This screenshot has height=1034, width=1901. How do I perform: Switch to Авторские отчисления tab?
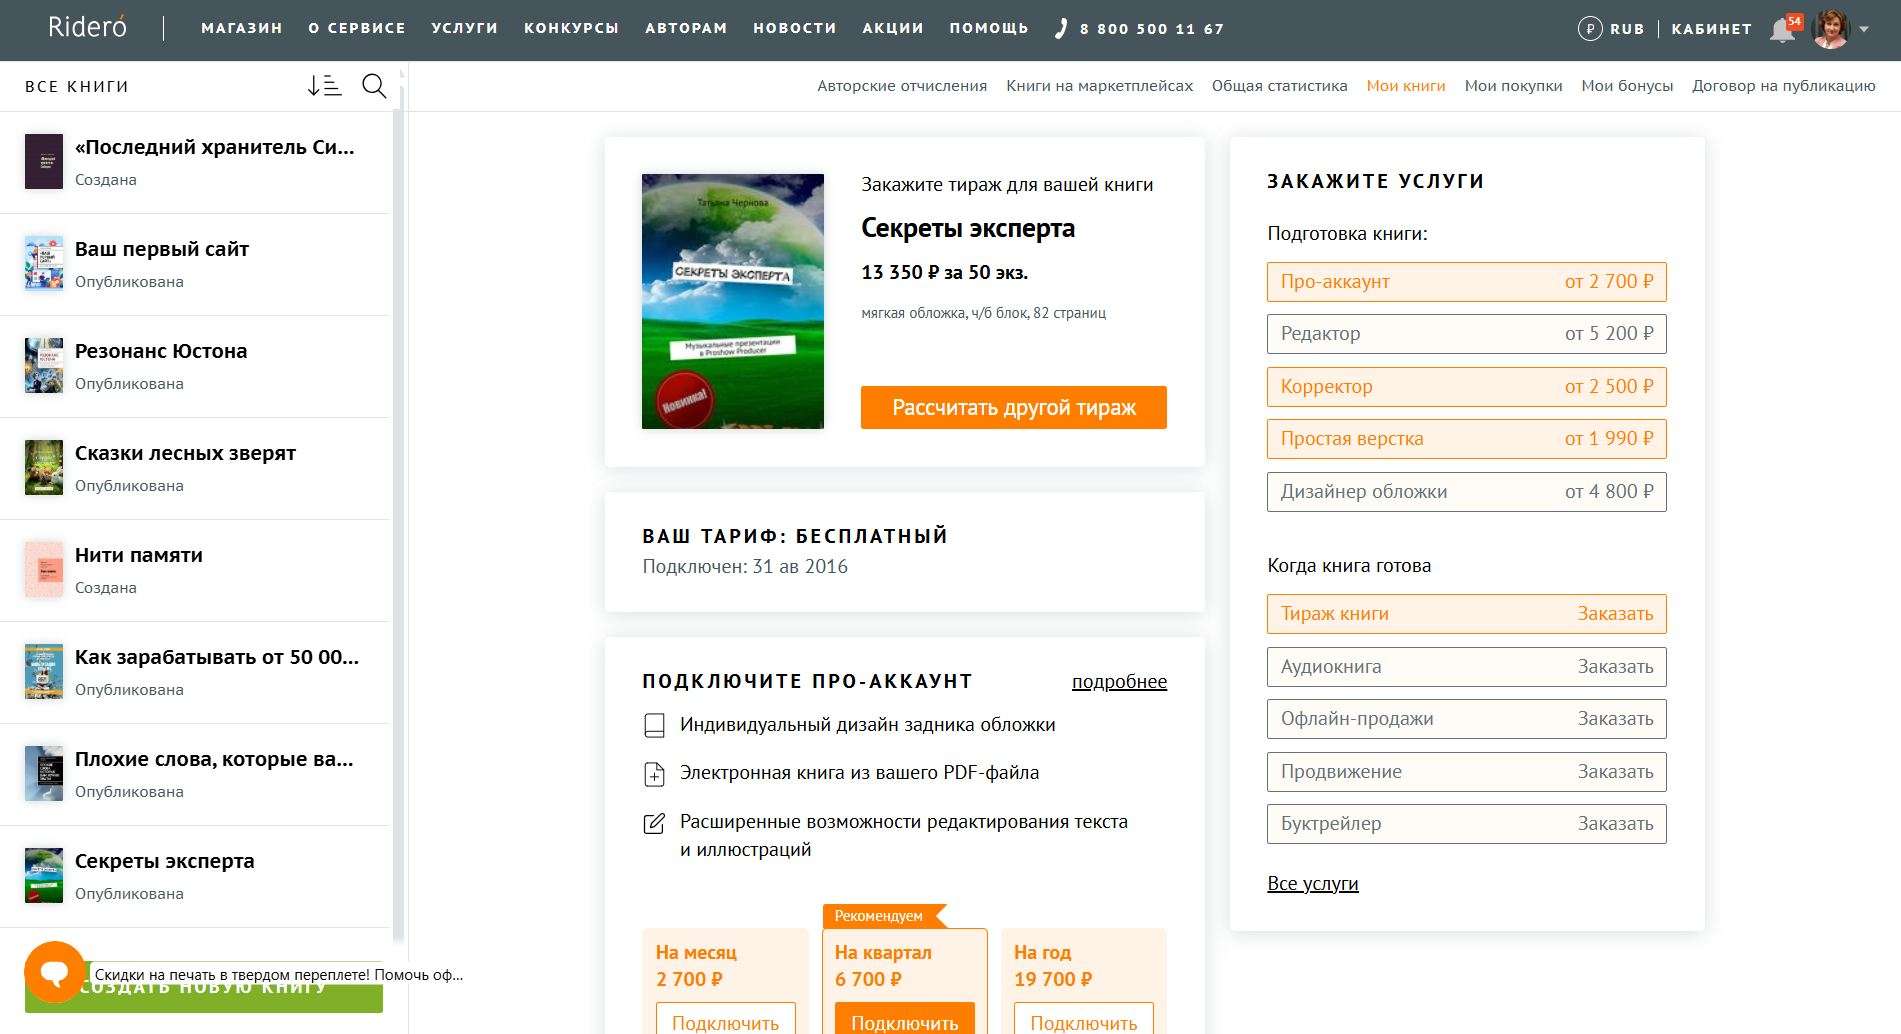[x=902, y=86]
